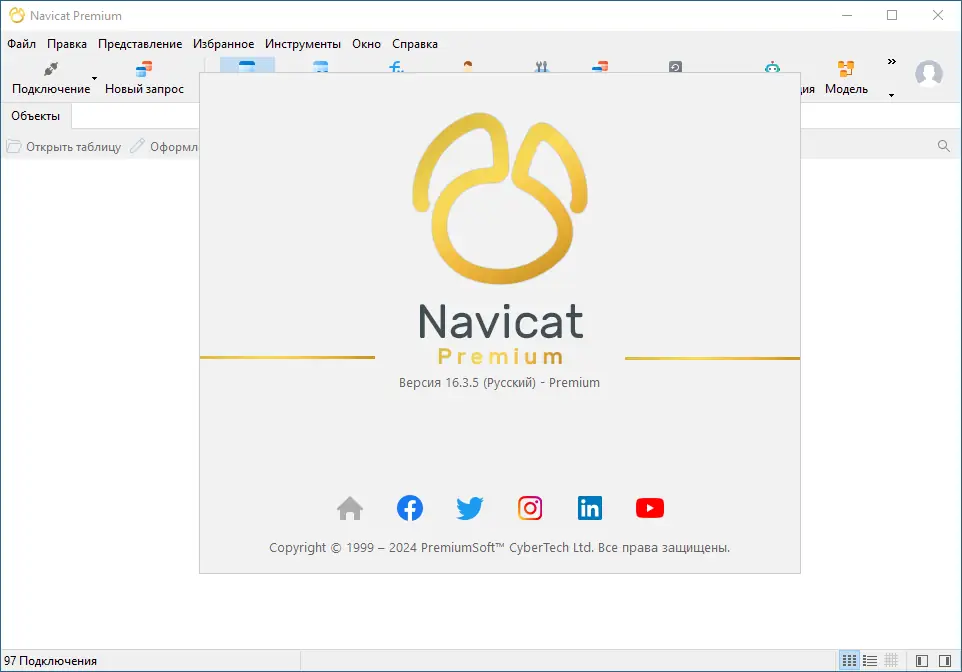The height and width of the screenshot is (672, 962).
Task: Open the YouTube link icon
Action: (x=650, y=508)
